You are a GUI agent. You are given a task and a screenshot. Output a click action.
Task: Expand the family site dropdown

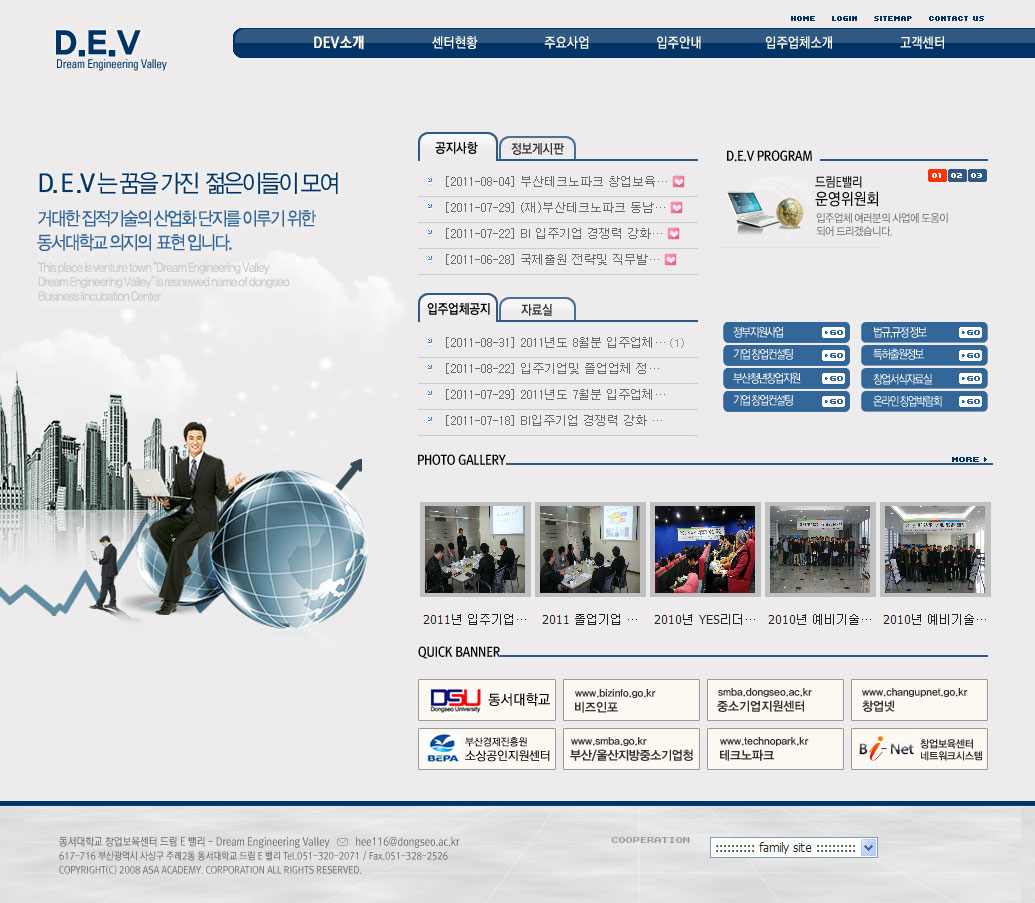tap(868, 848)
